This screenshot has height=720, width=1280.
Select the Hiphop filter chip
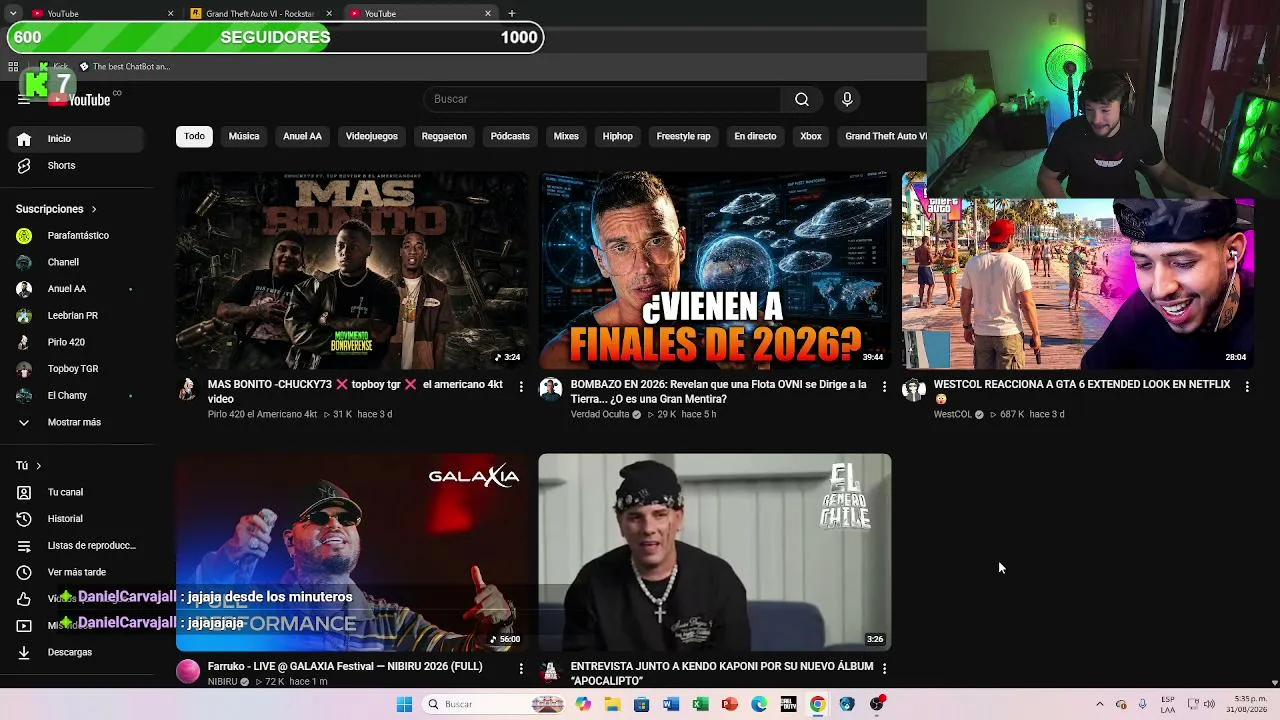618,136
